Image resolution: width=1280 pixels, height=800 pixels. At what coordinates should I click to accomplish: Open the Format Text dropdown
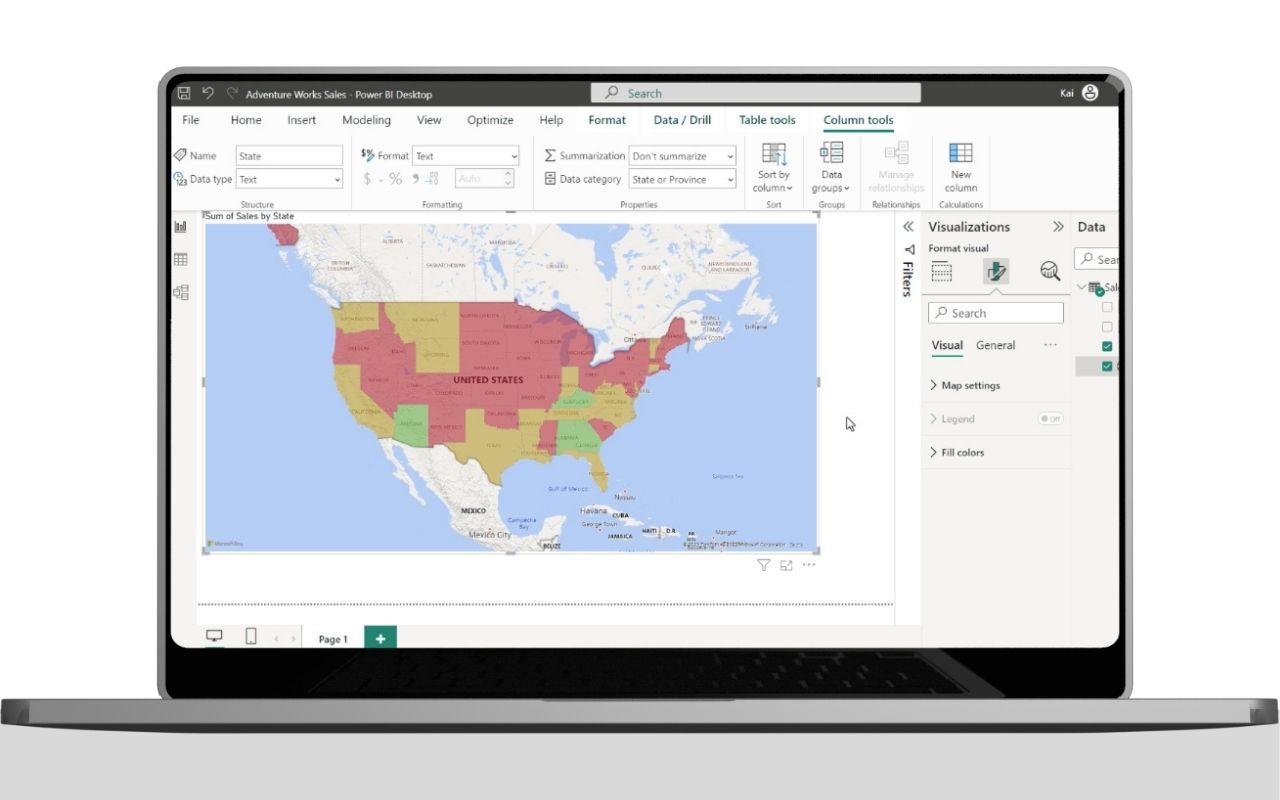pyautogui.click(x=466, y=156)
